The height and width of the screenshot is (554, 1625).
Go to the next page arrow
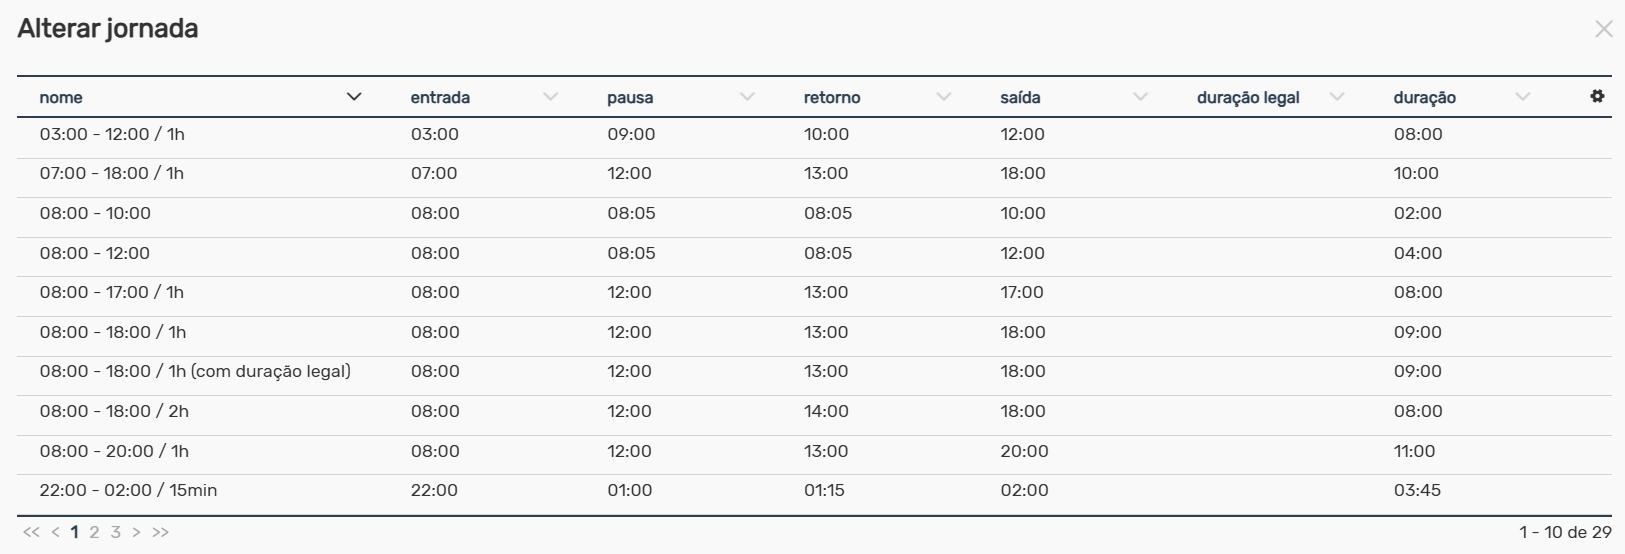pos(136,532)
